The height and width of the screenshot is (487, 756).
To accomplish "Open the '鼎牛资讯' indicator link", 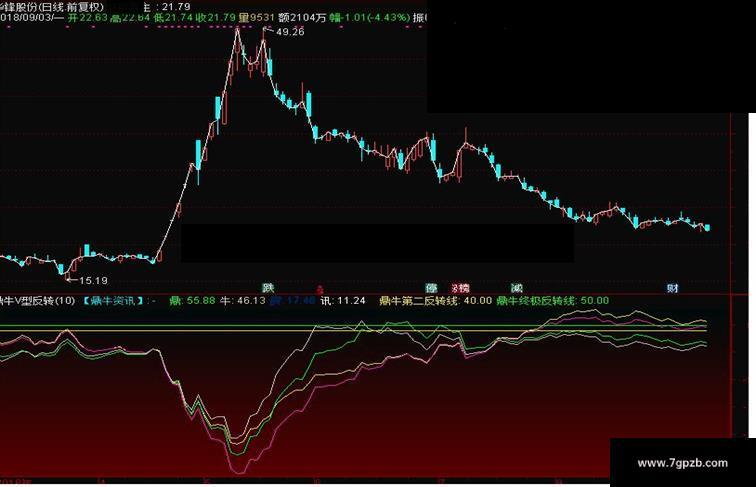I will pyautogui.click(x=113, y=300).
